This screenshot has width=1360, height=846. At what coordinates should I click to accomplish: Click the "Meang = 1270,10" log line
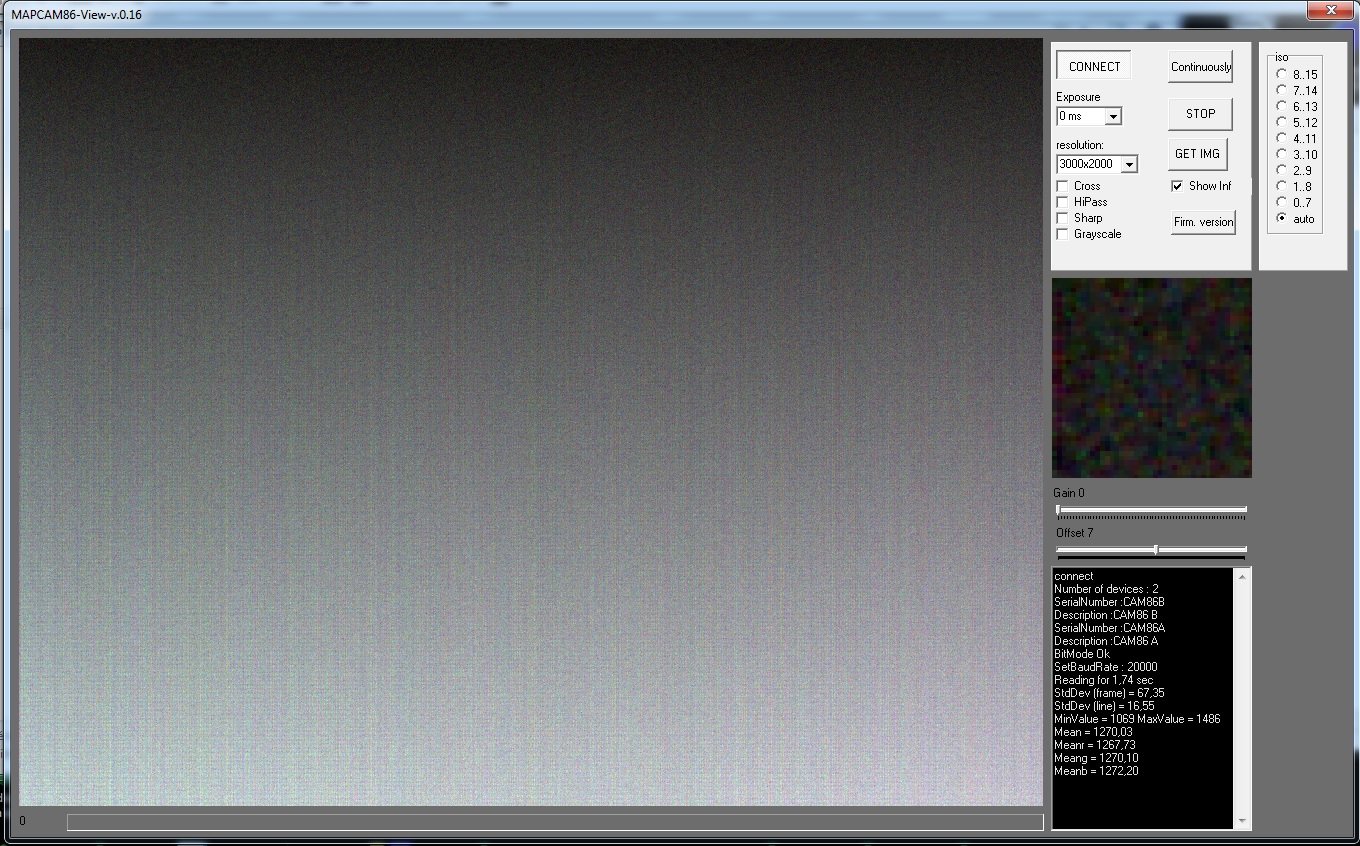click(1096, 758)
